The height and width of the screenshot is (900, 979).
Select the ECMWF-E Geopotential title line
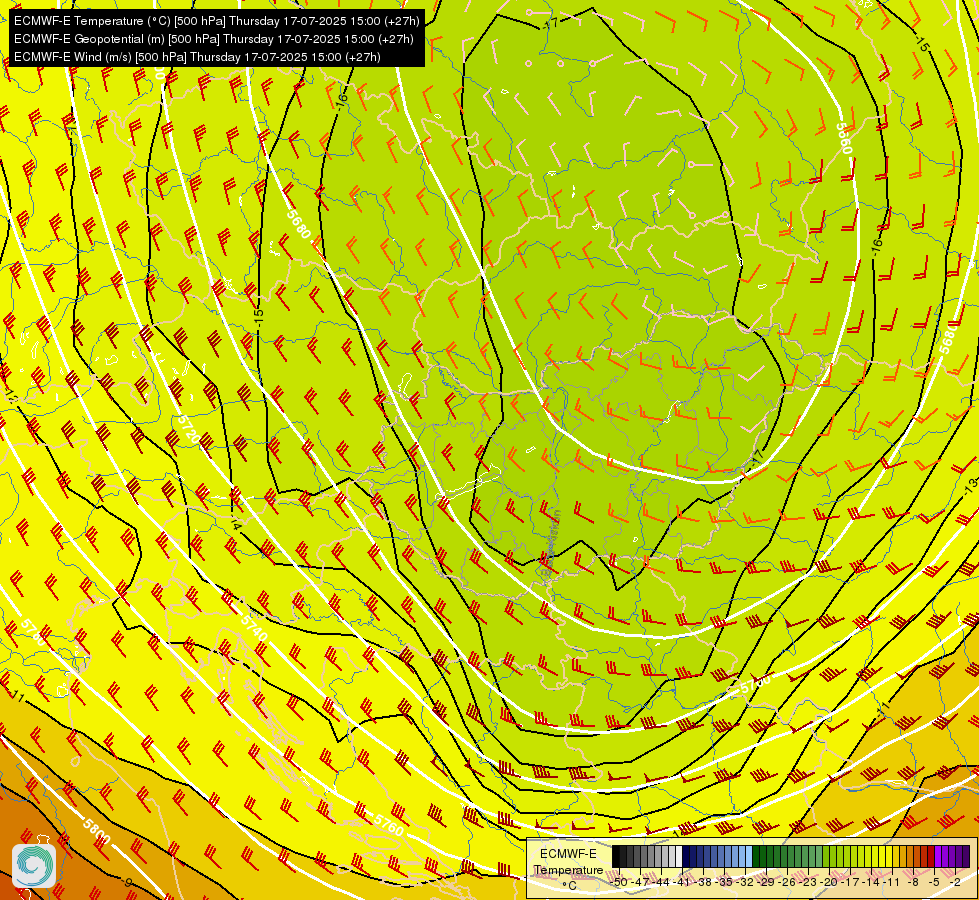pyautogui.click(x=214, y=39)
